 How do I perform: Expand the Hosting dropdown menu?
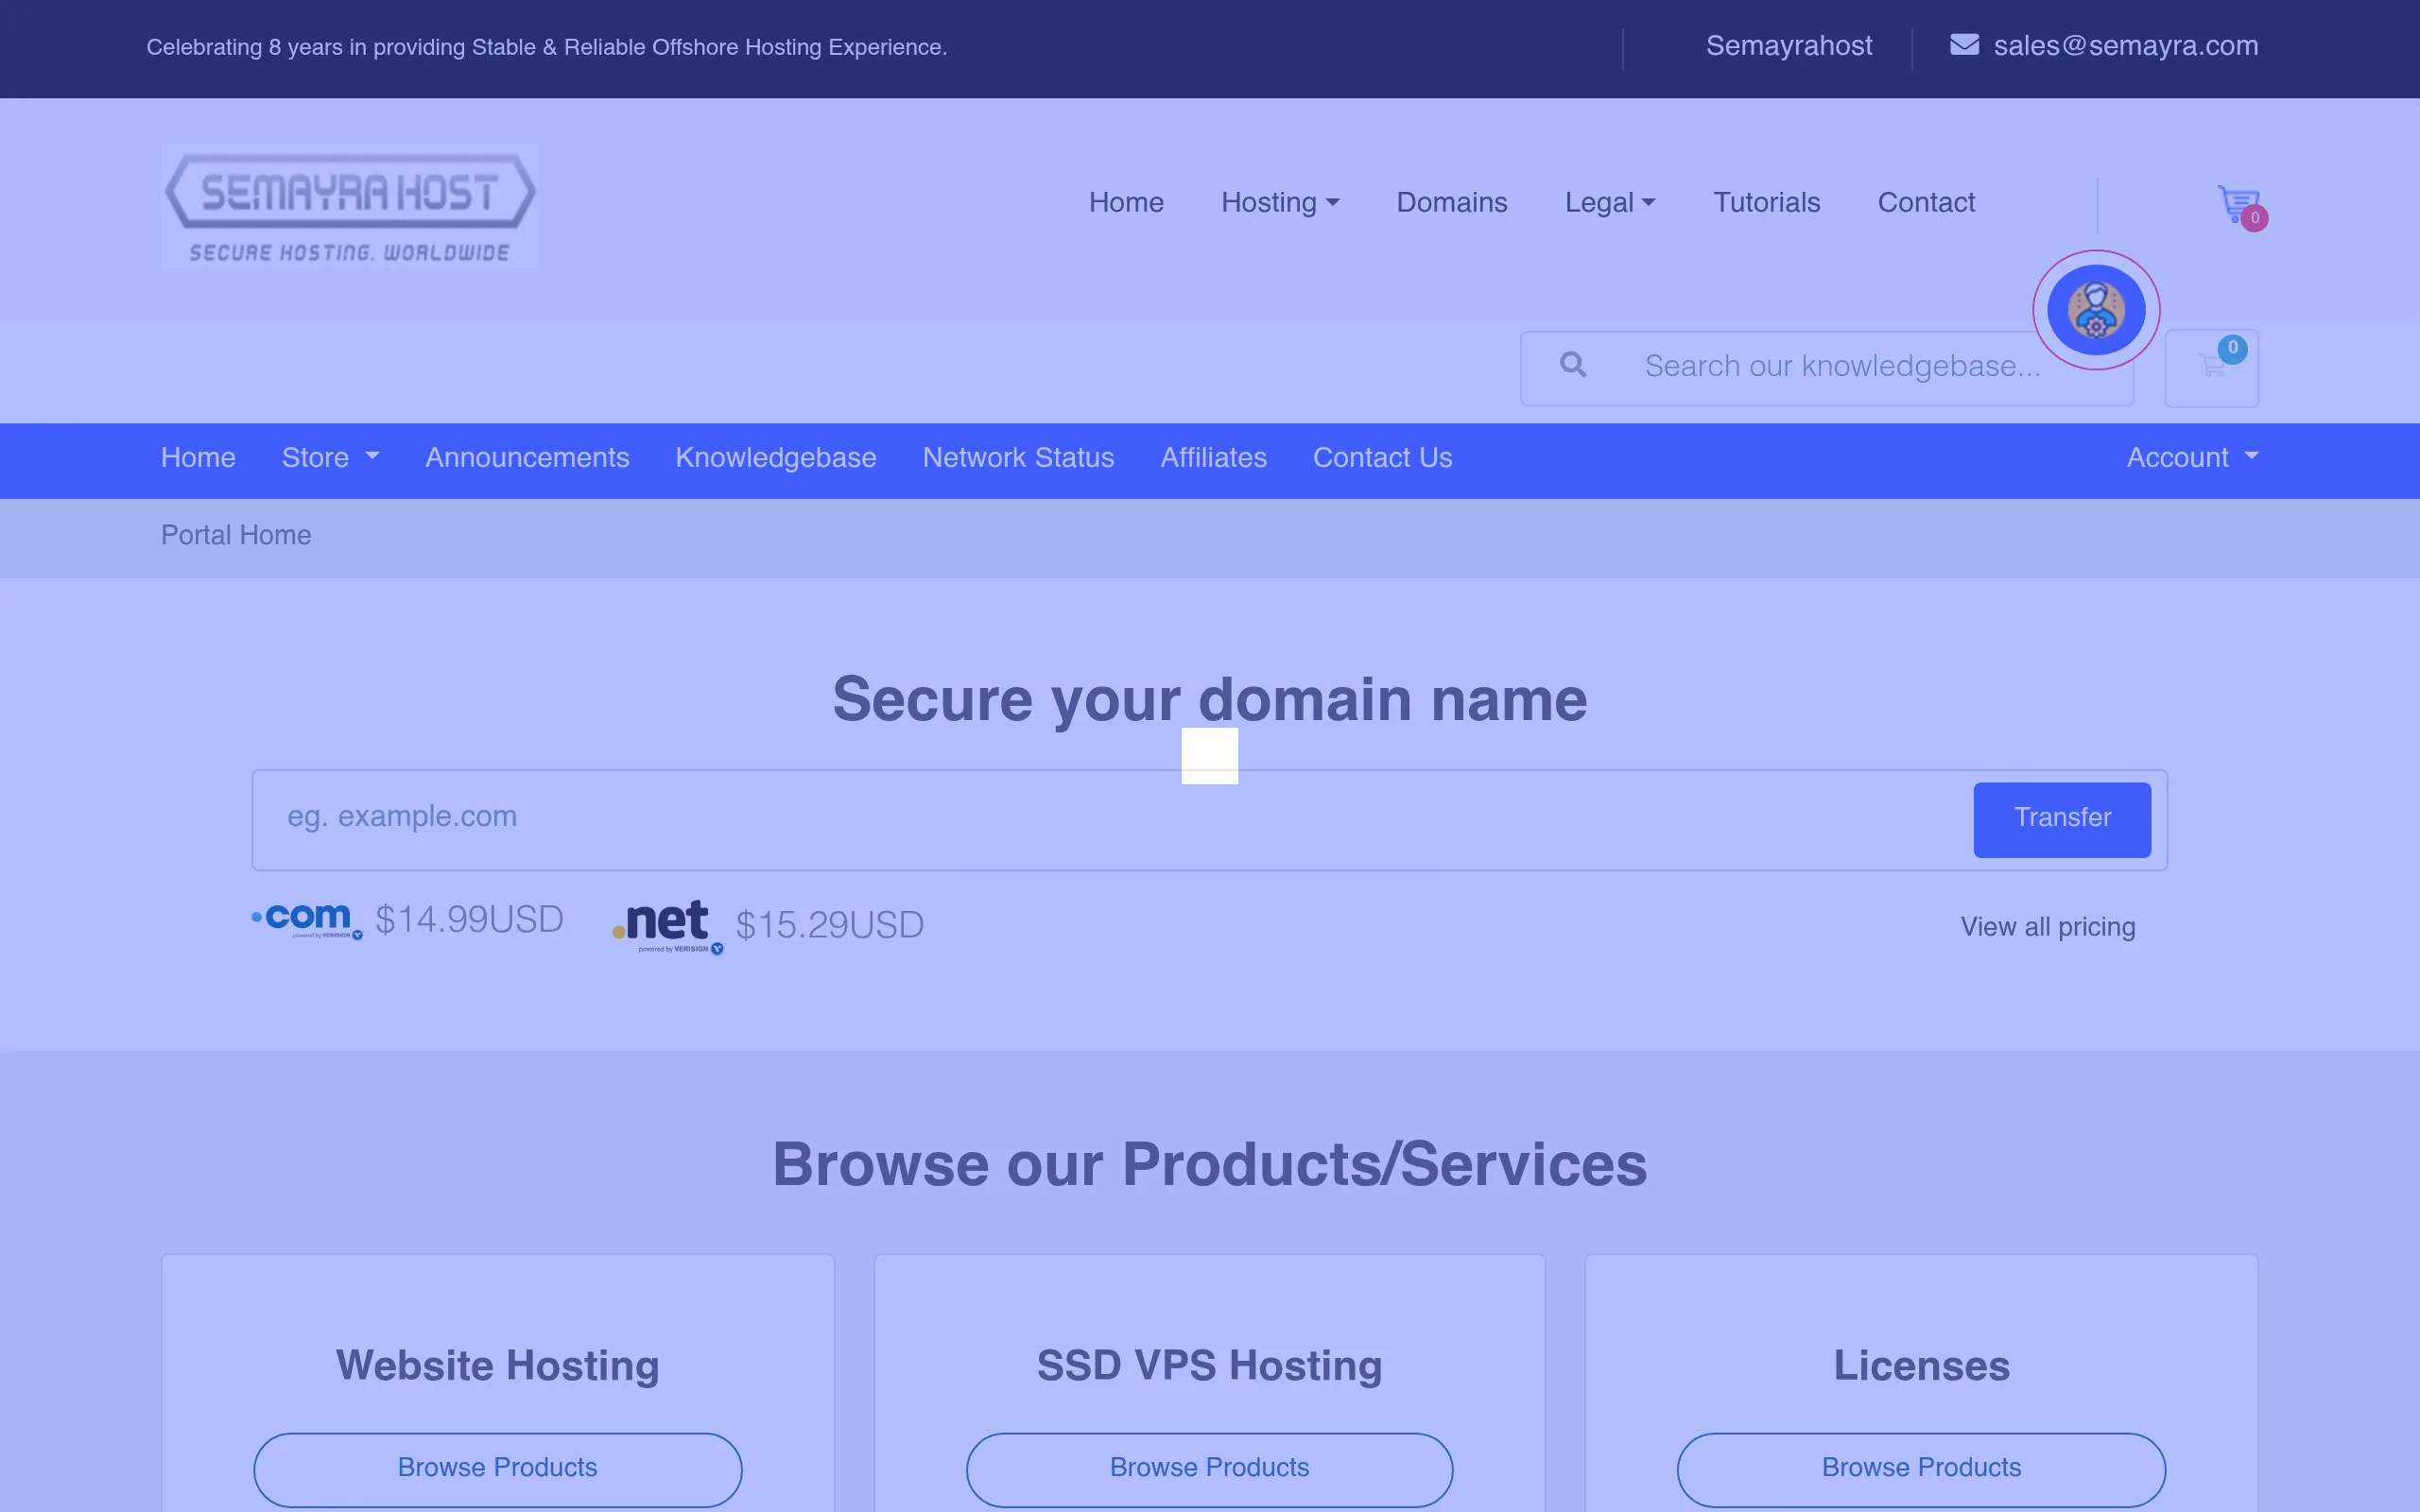[x=1280, y=203]
